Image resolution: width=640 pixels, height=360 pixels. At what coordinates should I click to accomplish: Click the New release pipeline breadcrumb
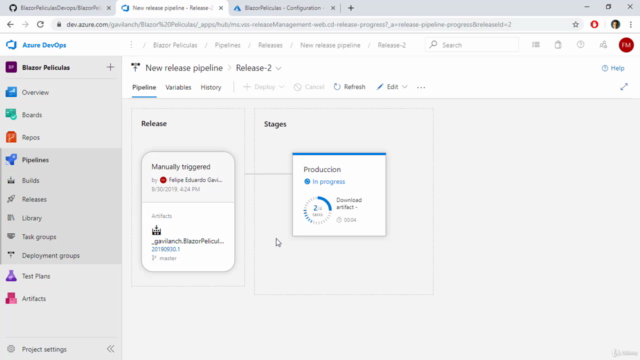coord(330,45)
